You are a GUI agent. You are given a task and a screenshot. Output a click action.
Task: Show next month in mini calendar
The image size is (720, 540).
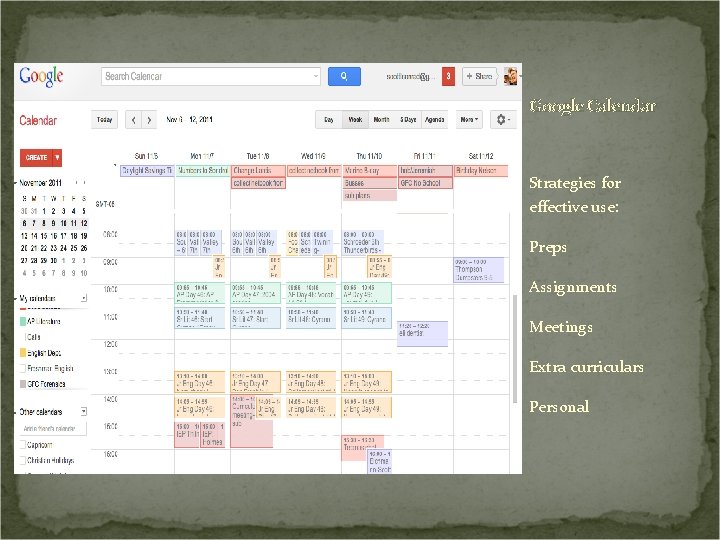pos(84,183)
